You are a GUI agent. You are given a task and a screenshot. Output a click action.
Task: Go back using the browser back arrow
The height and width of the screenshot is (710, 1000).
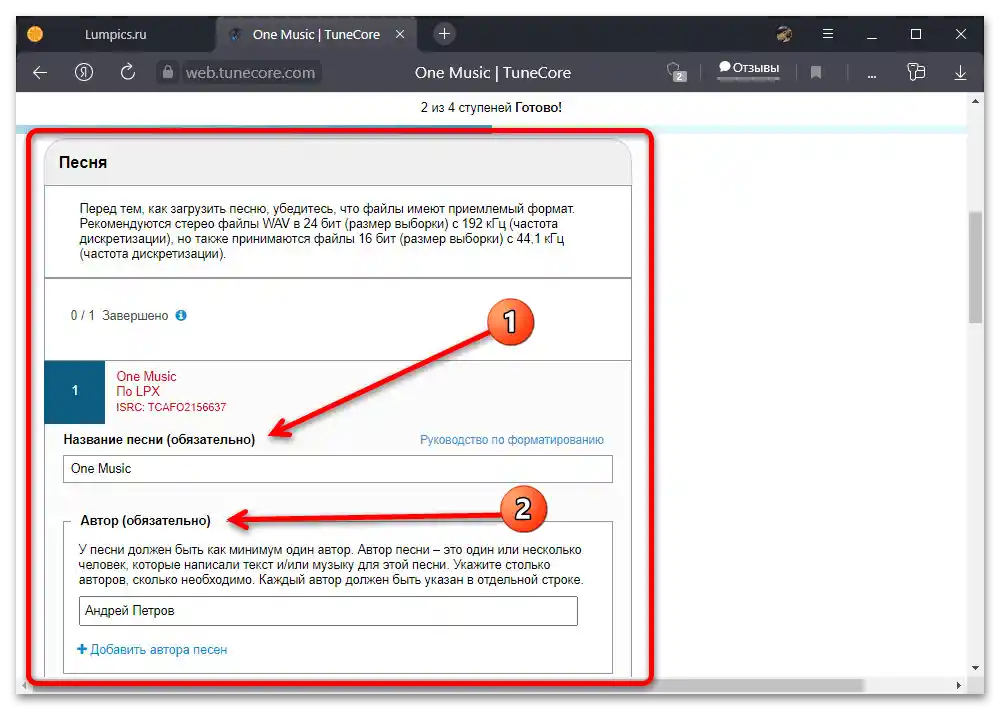point(40,73)
